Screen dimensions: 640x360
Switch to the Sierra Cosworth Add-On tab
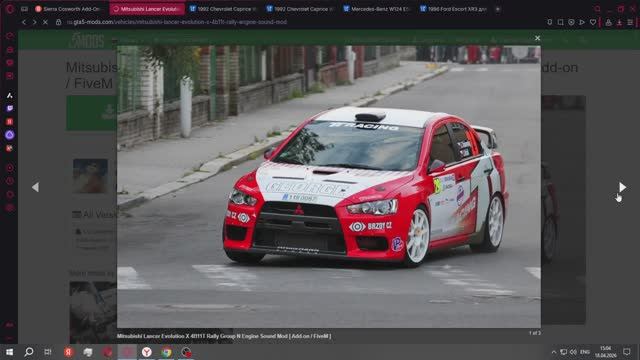tap(69, 9)
